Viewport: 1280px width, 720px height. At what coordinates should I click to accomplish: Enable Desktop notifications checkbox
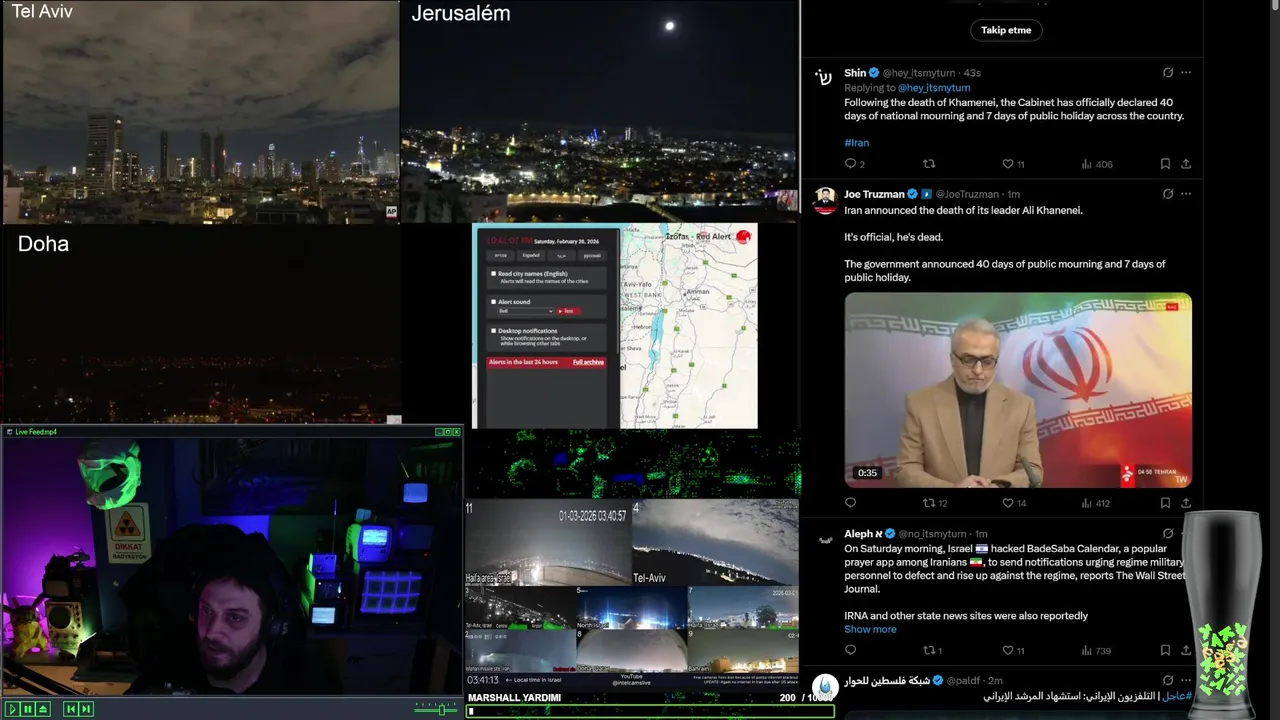[493, 331]
